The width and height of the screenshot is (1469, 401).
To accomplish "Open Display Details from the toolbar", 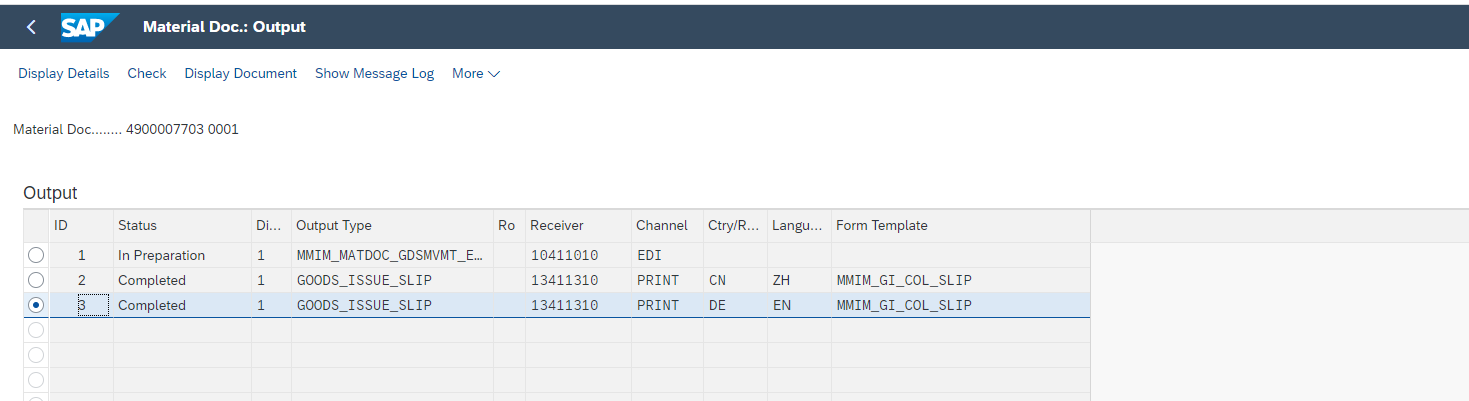I will point(64,74).
